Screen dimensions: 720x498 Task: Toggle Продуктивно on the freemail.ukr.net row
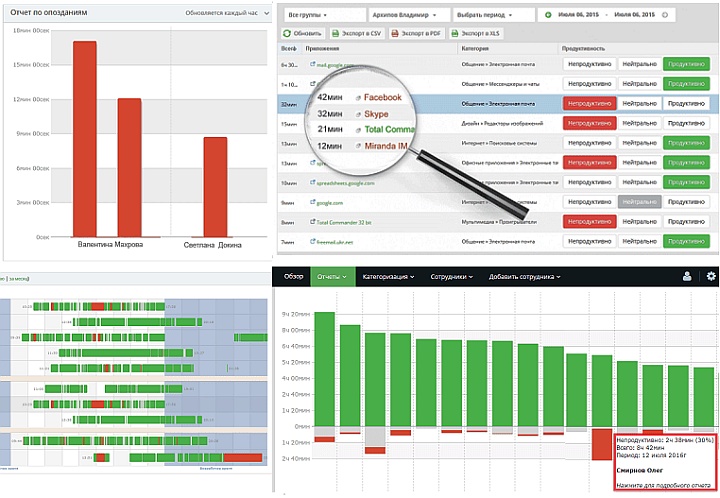[x=686, y=241]
